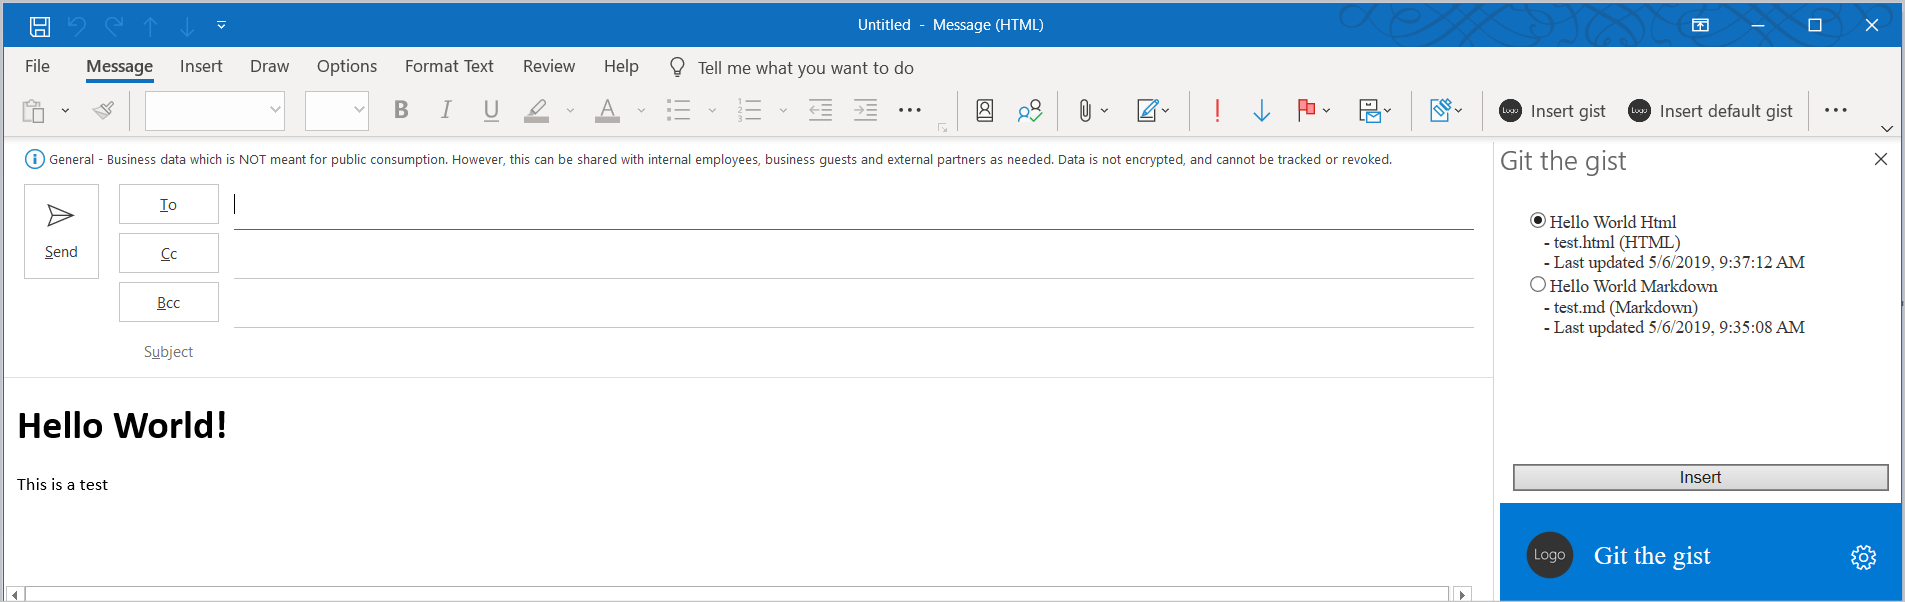Image resolution: width=1905 pixels, height=602 pixels.
Task: Collapse the ribbon with chevron
Action: [1887, 128]
